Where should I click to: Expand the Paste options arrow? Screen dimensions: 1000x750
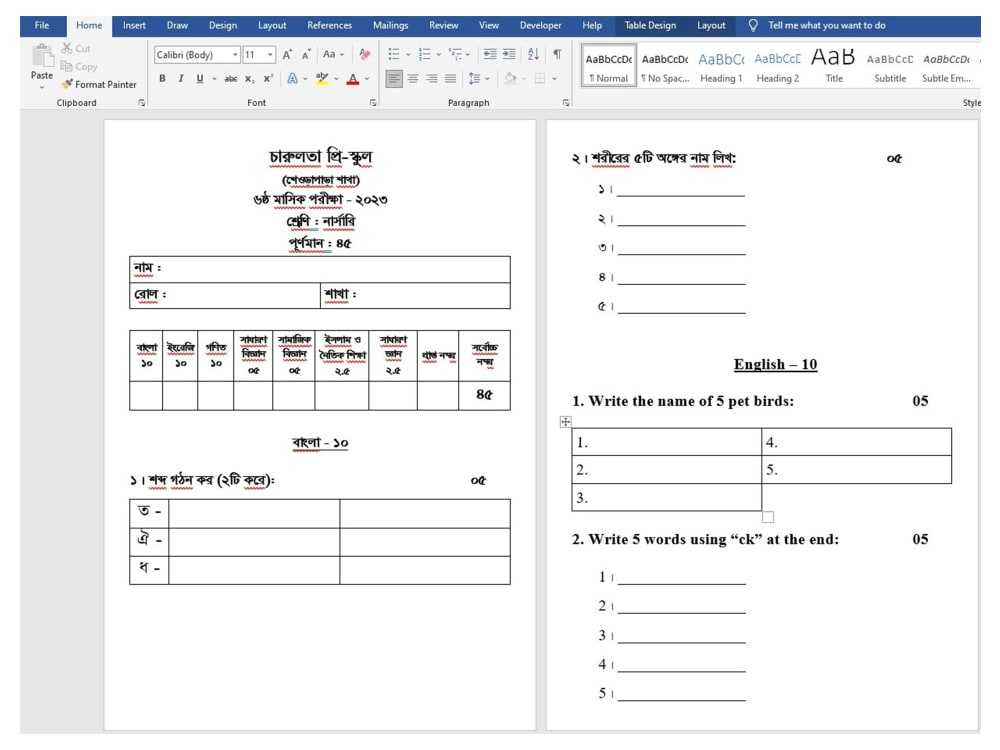pyautogui.click(x=42, y=87)
